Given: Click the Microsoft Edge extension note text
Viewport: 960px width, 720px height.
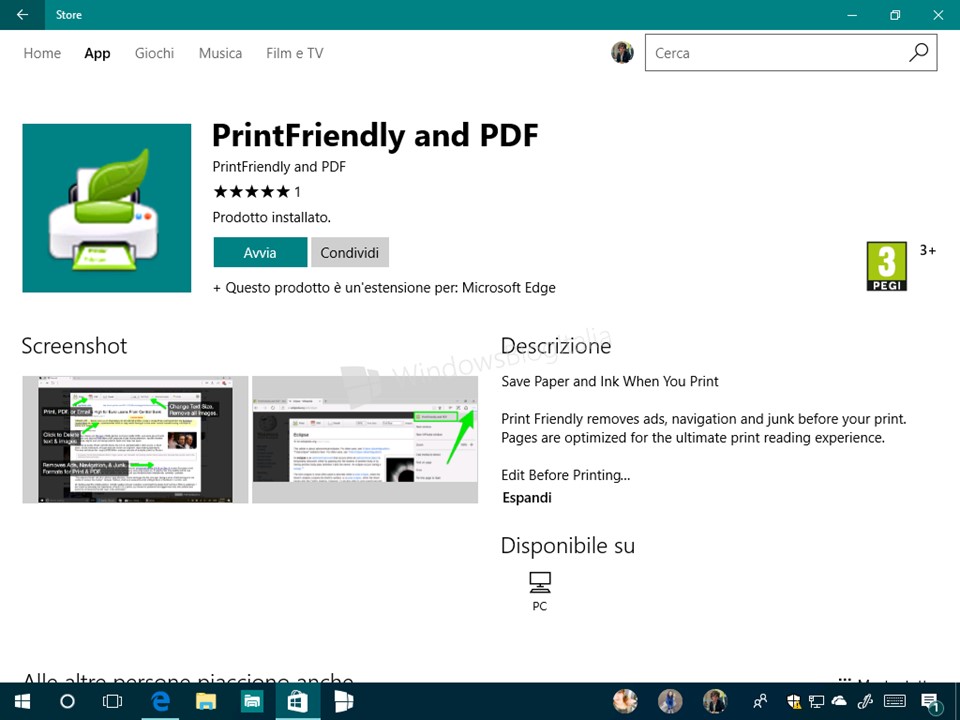Looking at the screenshot, I should [384, 288].
